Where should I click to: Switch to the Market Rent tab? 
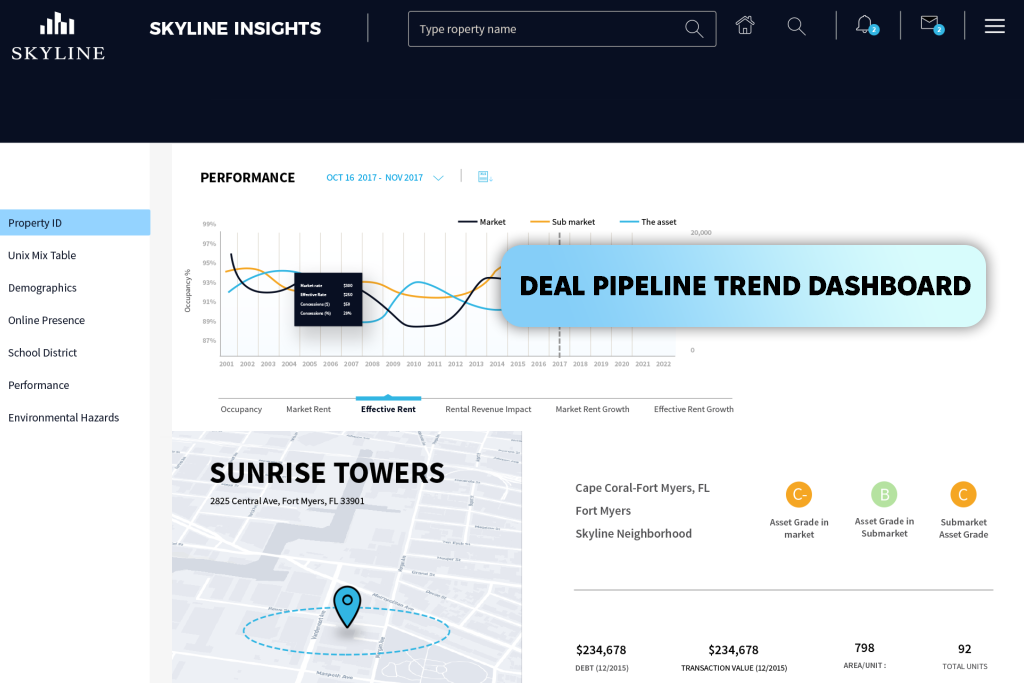pyautogui.click(x=308, y=409)
